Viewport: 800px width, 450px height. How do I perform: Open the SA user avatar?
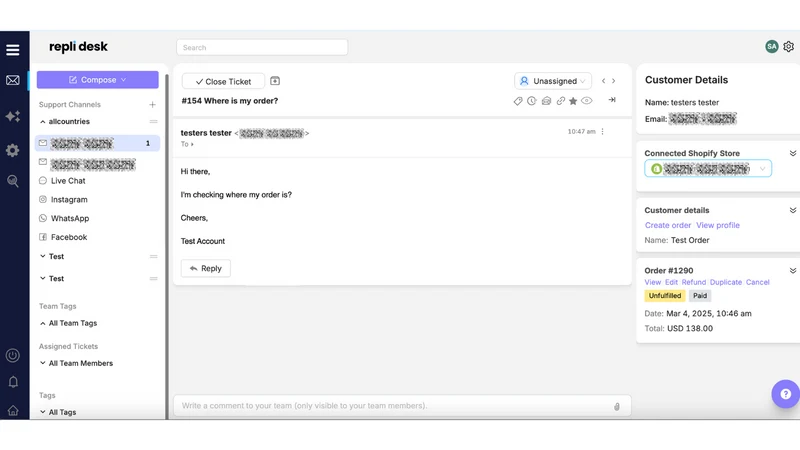pyautogui.click(x=771, y=46)
